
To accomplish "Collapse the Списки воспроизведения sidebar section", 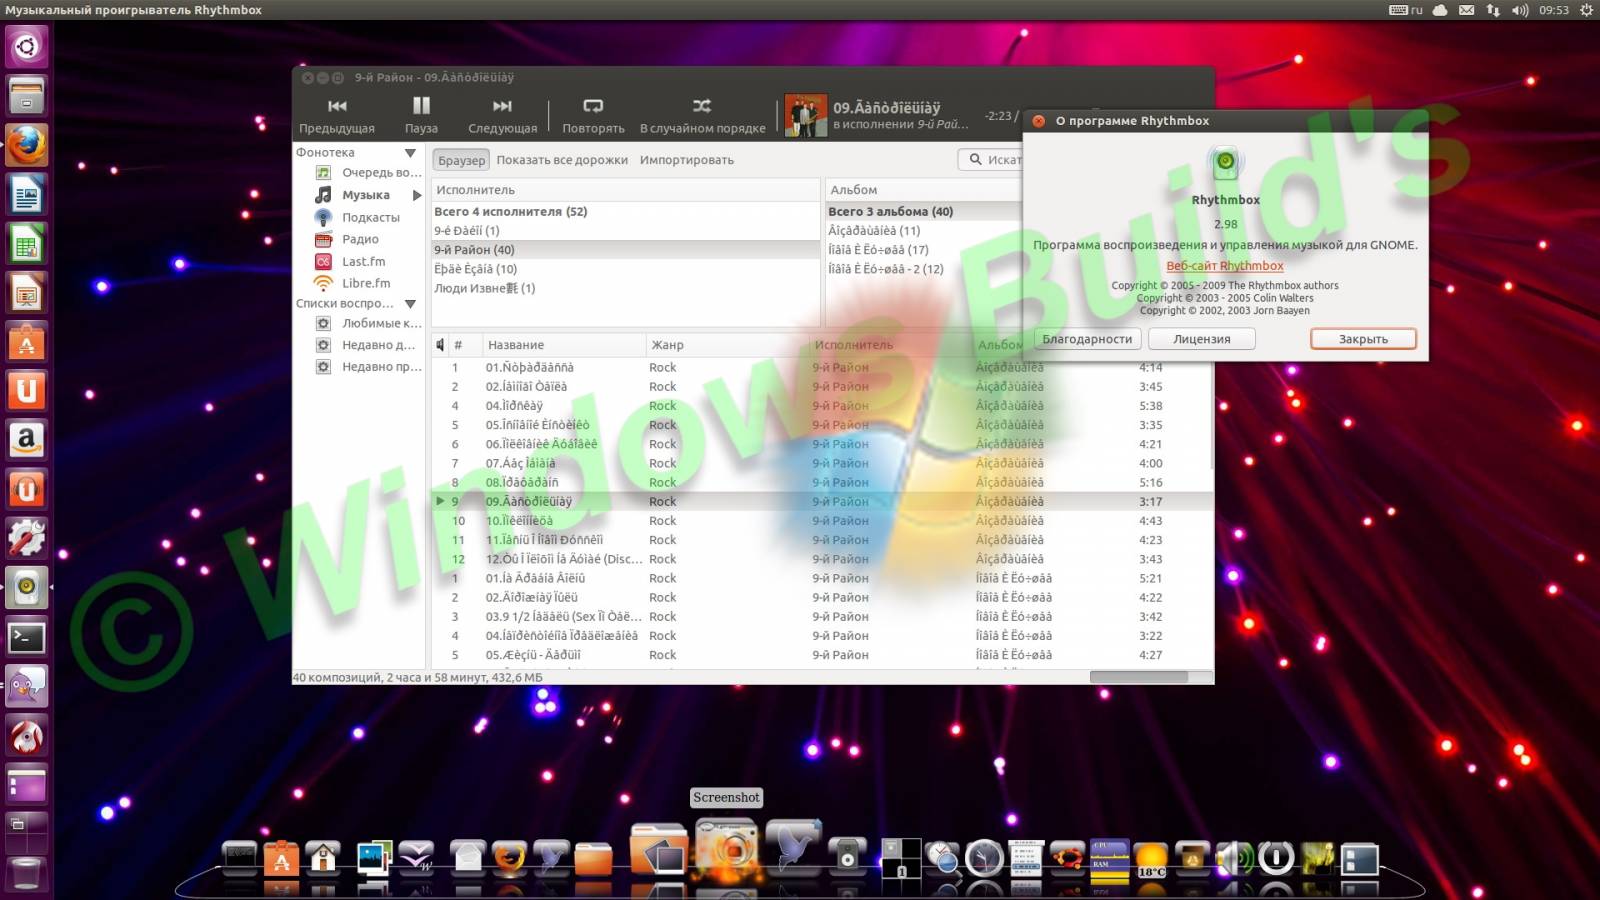I will pyautogui.click(x=410, y=303).
